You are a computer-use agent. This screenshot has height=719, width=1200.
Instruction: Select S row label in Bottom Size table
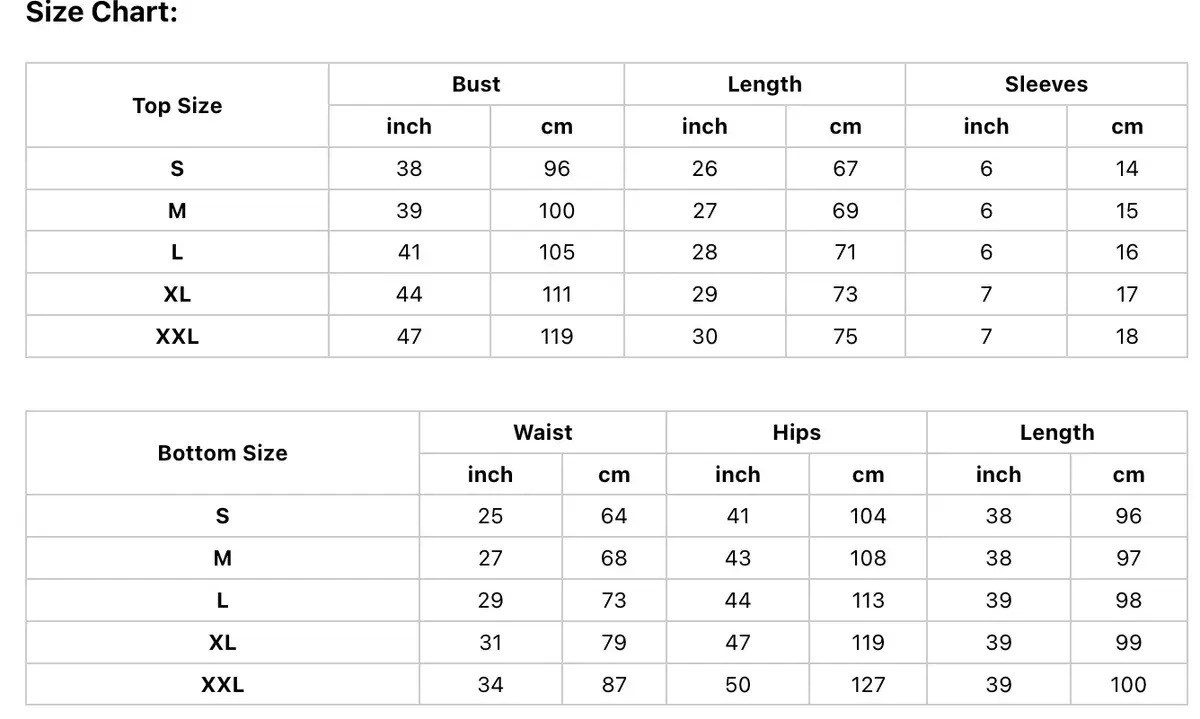point(222,516)
